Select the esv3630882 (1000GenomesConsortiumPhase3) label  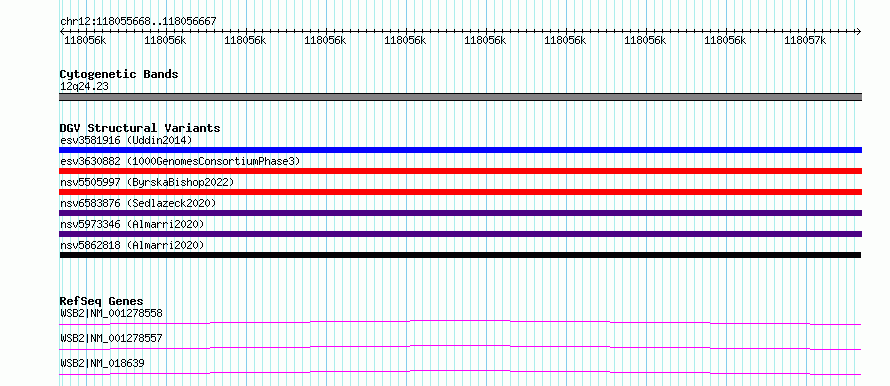pos(180,161)
